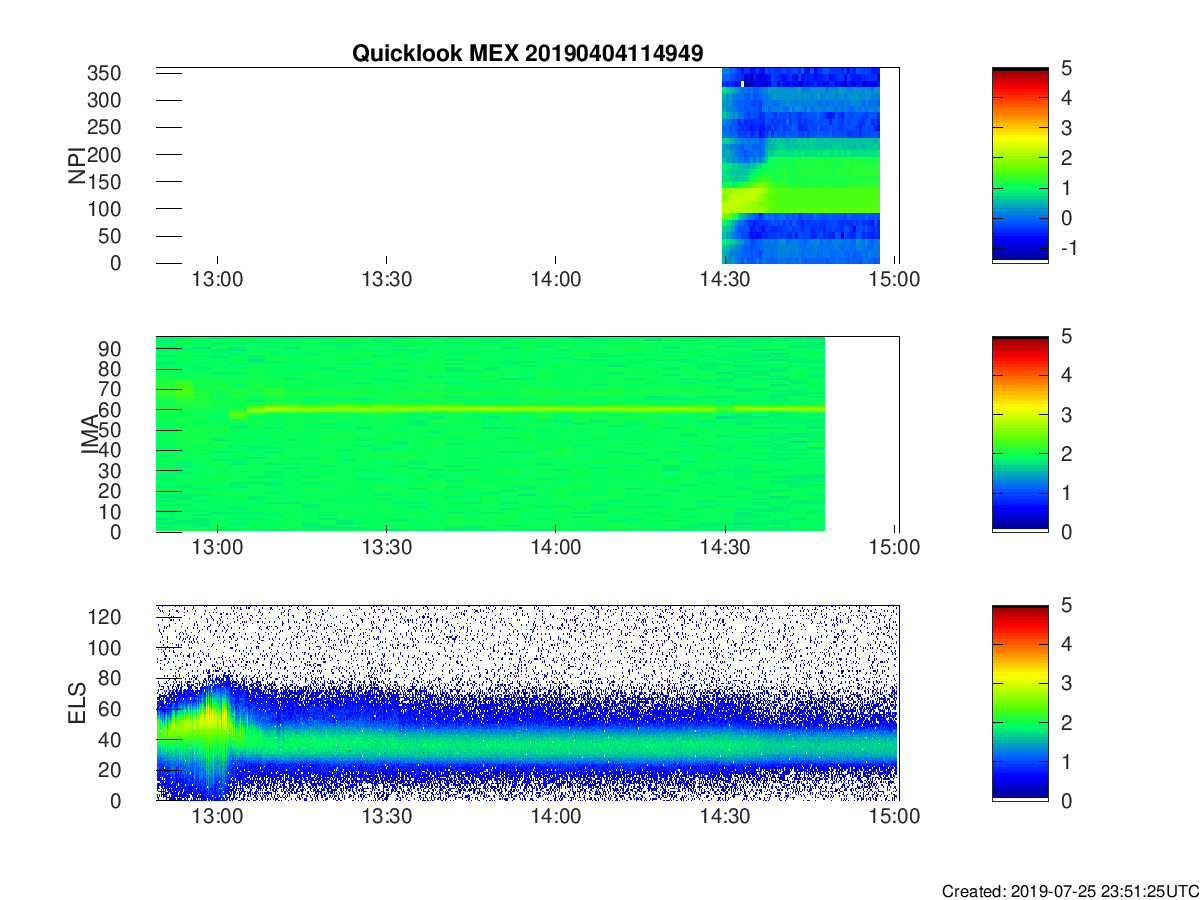Click the 14:30 time label under NPI panel
This screenshot has height=900, width=1200.
tap(725, 280)
